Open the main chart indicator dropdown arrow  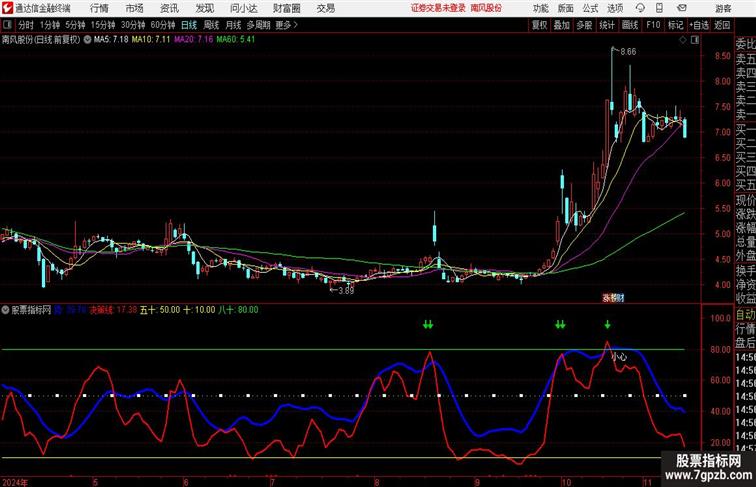point(87,40)
